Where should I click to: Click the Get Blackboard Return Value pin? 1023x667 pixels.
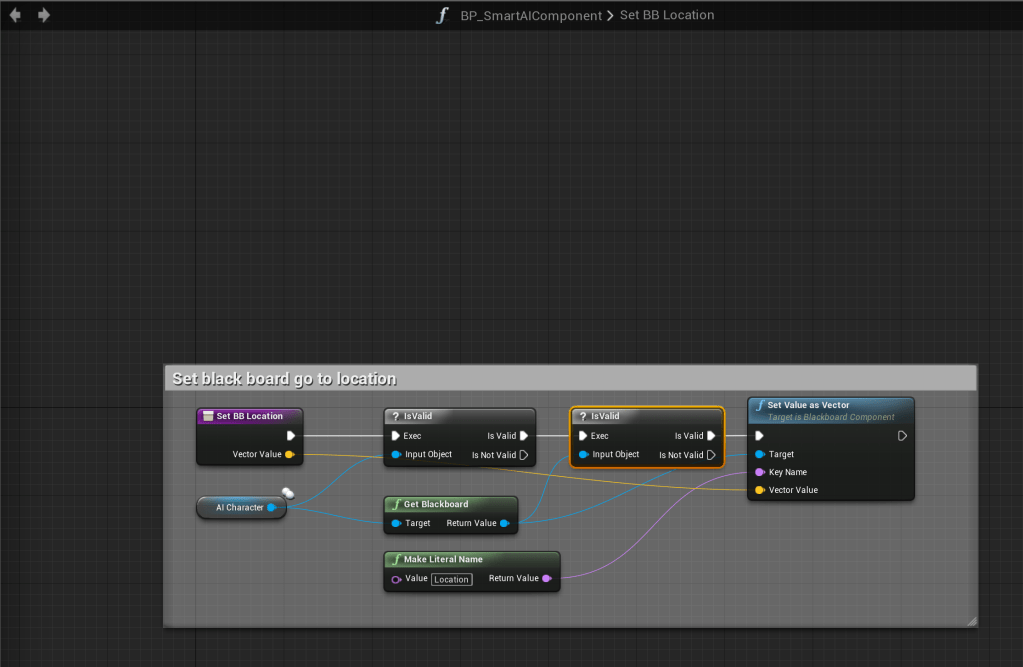[x=504, y=523]
